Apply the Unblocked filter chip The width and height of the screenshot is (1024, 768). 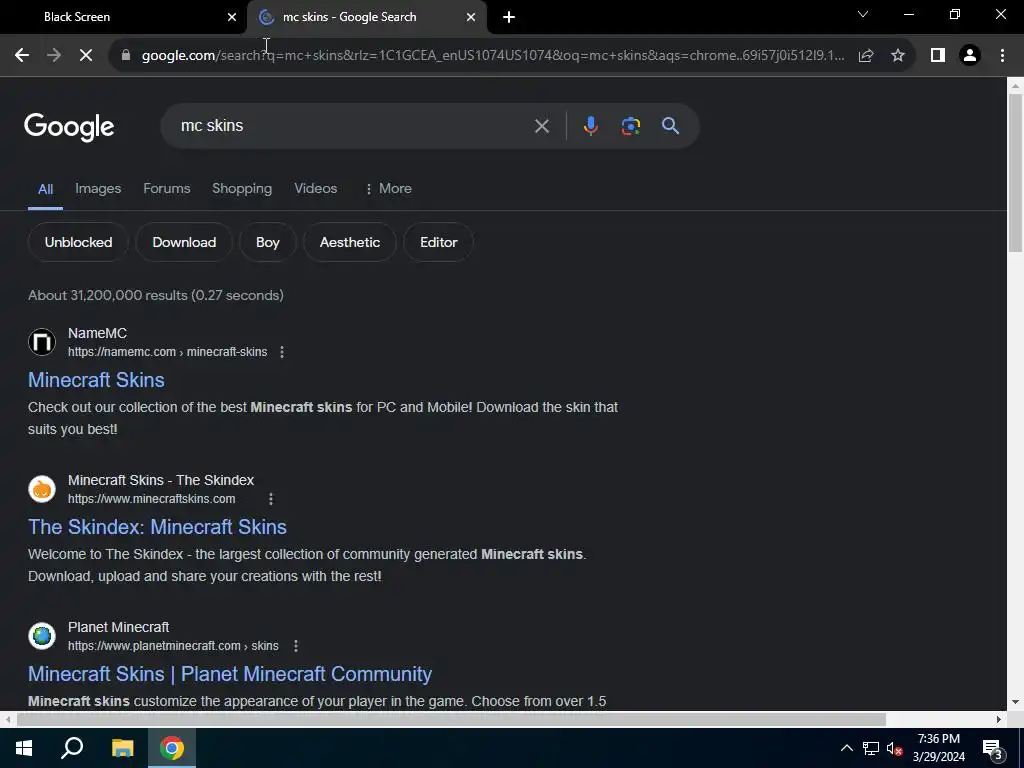tap(78, 242)
